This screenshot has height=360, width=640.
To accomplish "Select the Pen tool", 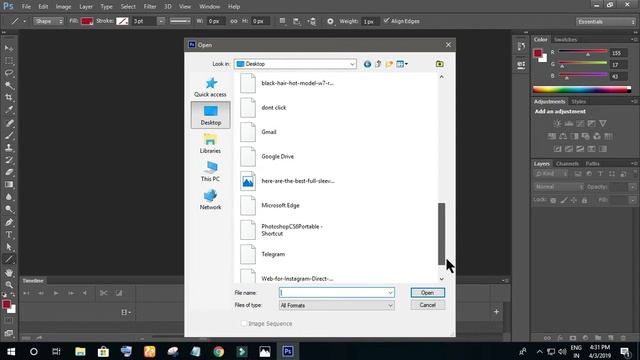I will tap(9, 222).
